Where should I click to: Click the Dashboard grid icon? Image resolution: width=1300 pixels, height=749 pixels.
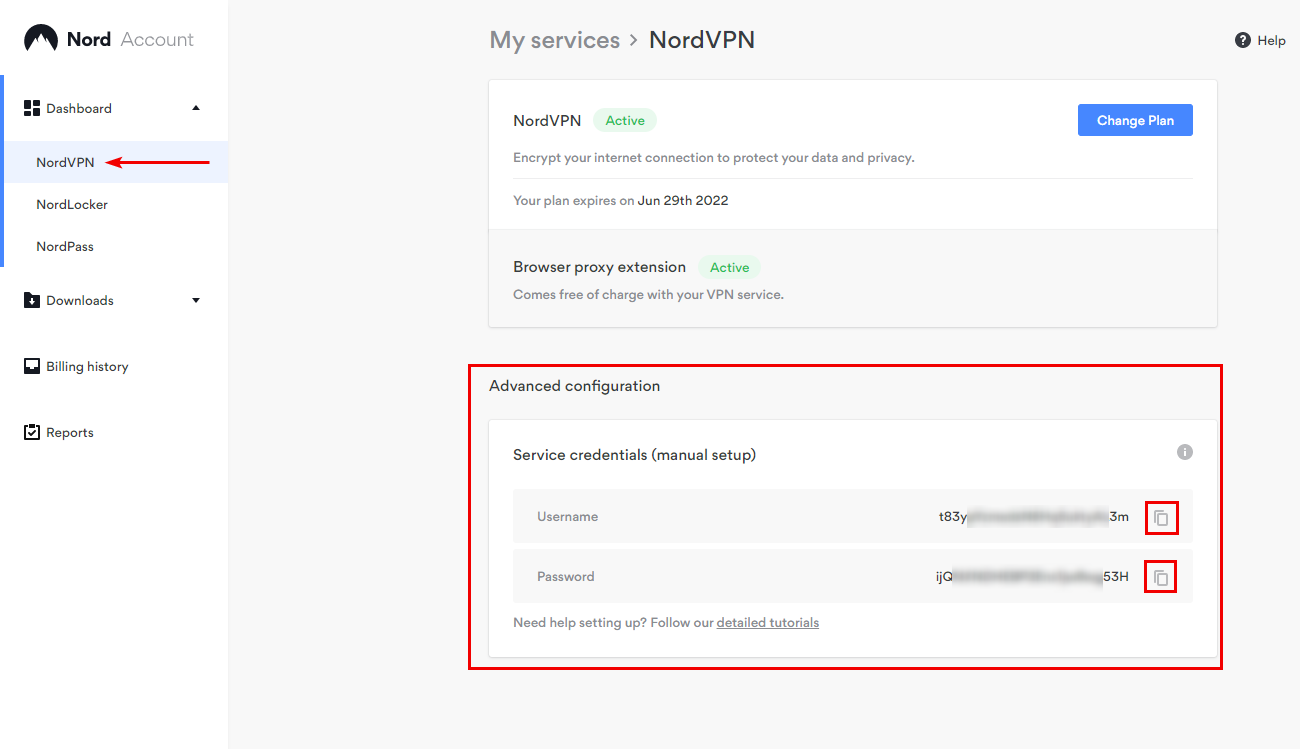[x=33, y=107]
